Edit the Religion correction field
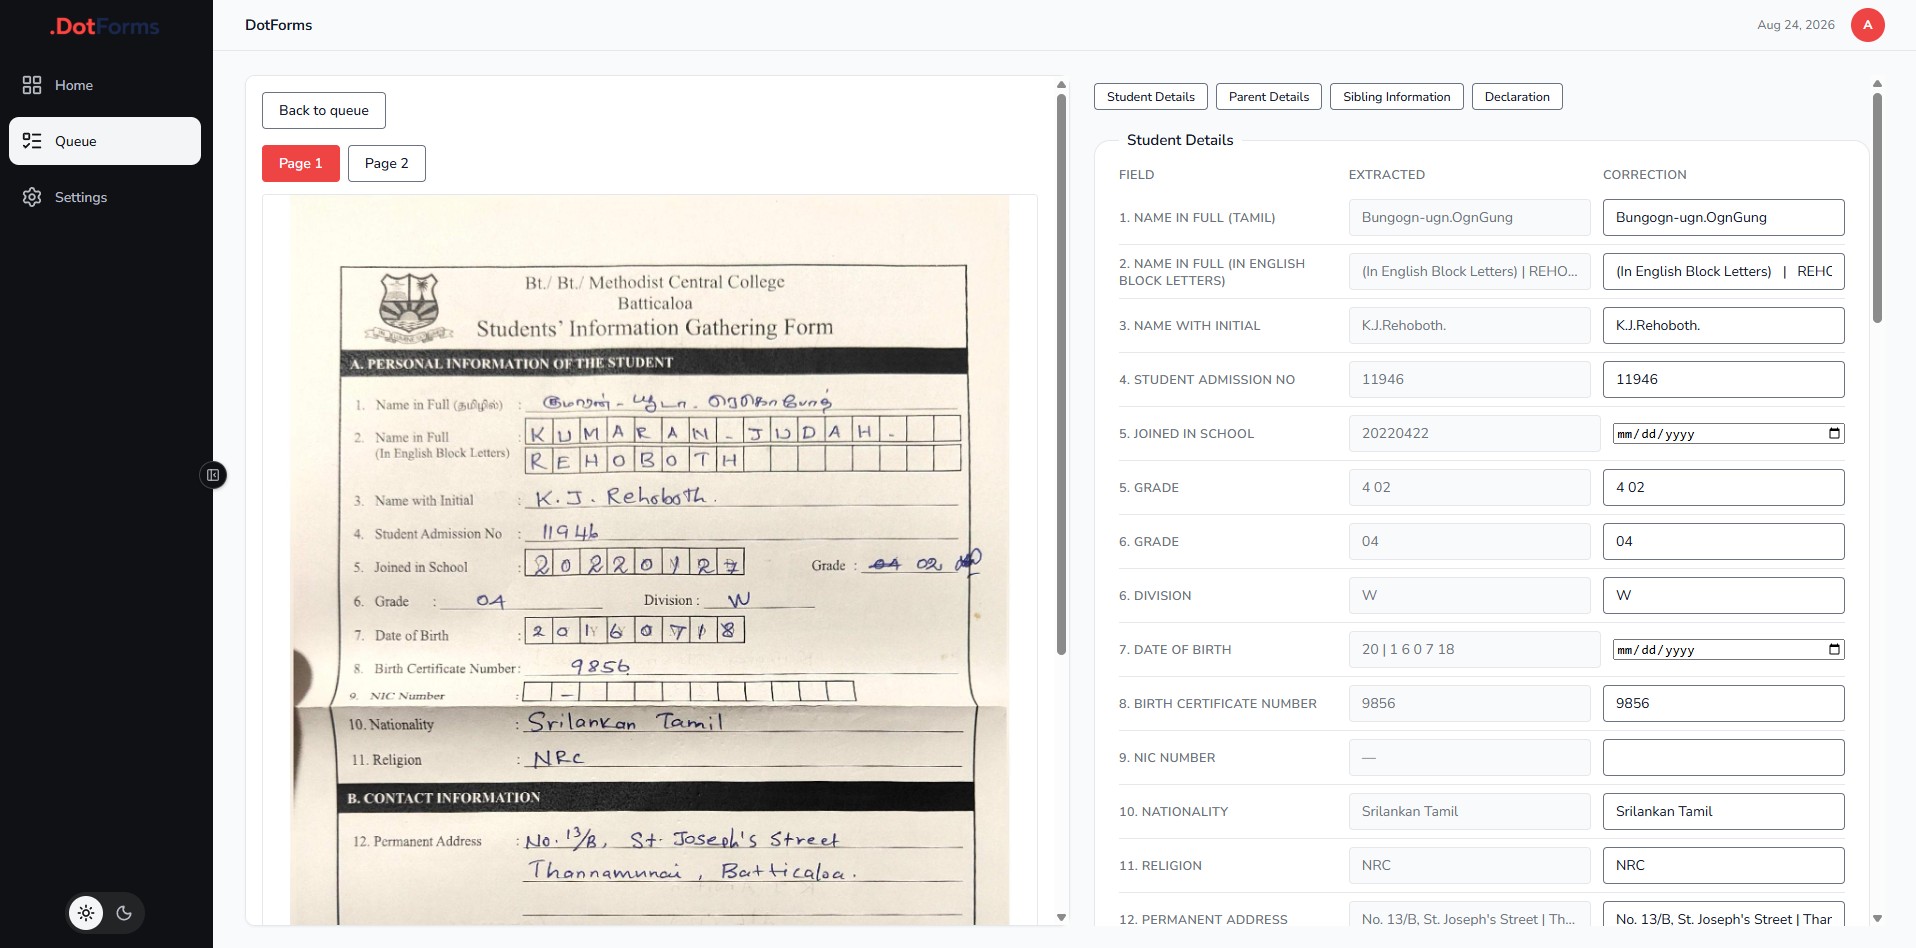 1724,865
